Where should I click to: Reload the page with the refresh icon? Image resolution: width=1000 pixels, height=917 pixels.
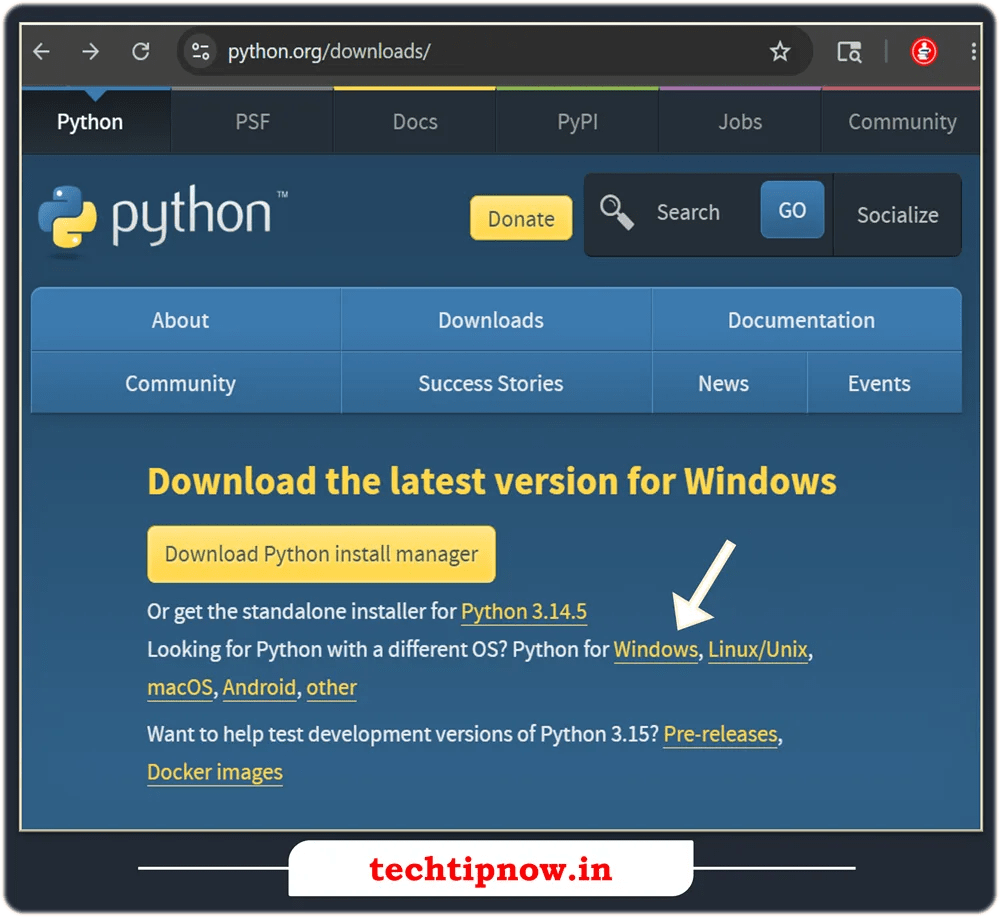[140, 51]
